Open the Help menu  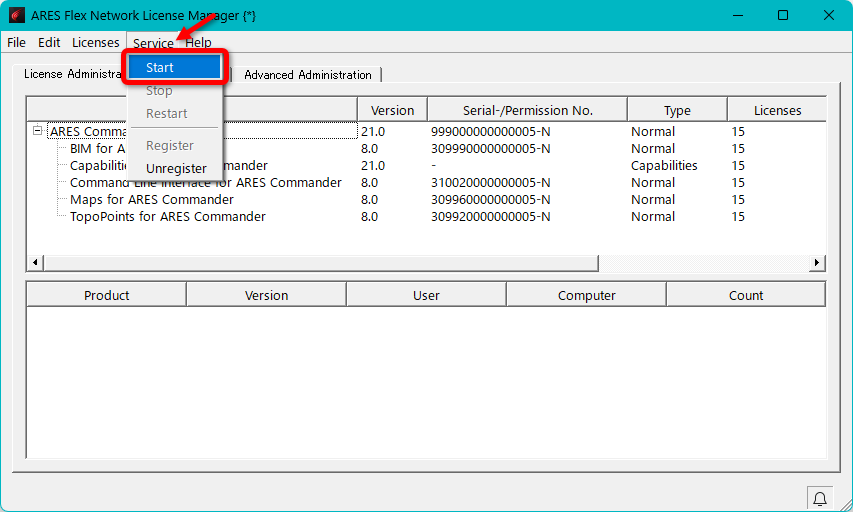pyautogui.click(x=199, y=42)
